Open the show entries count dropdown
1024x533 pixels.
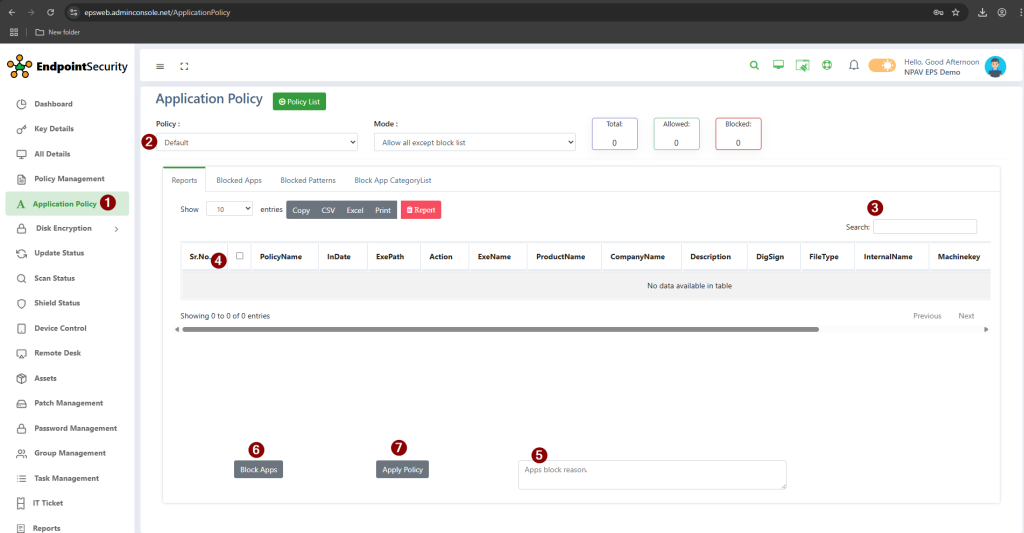coord(230,210)
